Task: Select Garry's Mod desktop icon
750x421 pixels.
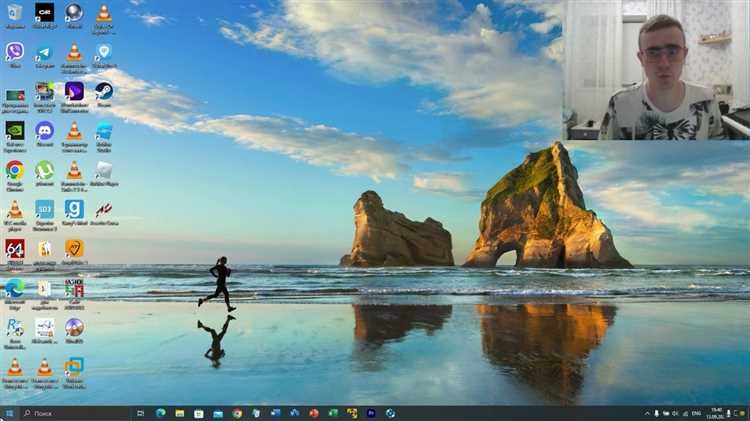Action: 74,209
